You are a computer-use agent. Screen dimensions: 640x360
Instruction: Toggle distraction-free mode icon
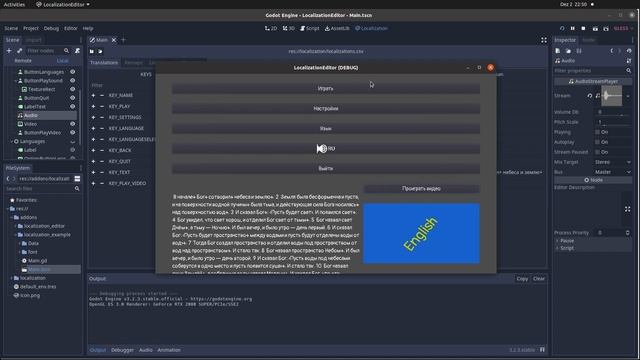point(544,40)
